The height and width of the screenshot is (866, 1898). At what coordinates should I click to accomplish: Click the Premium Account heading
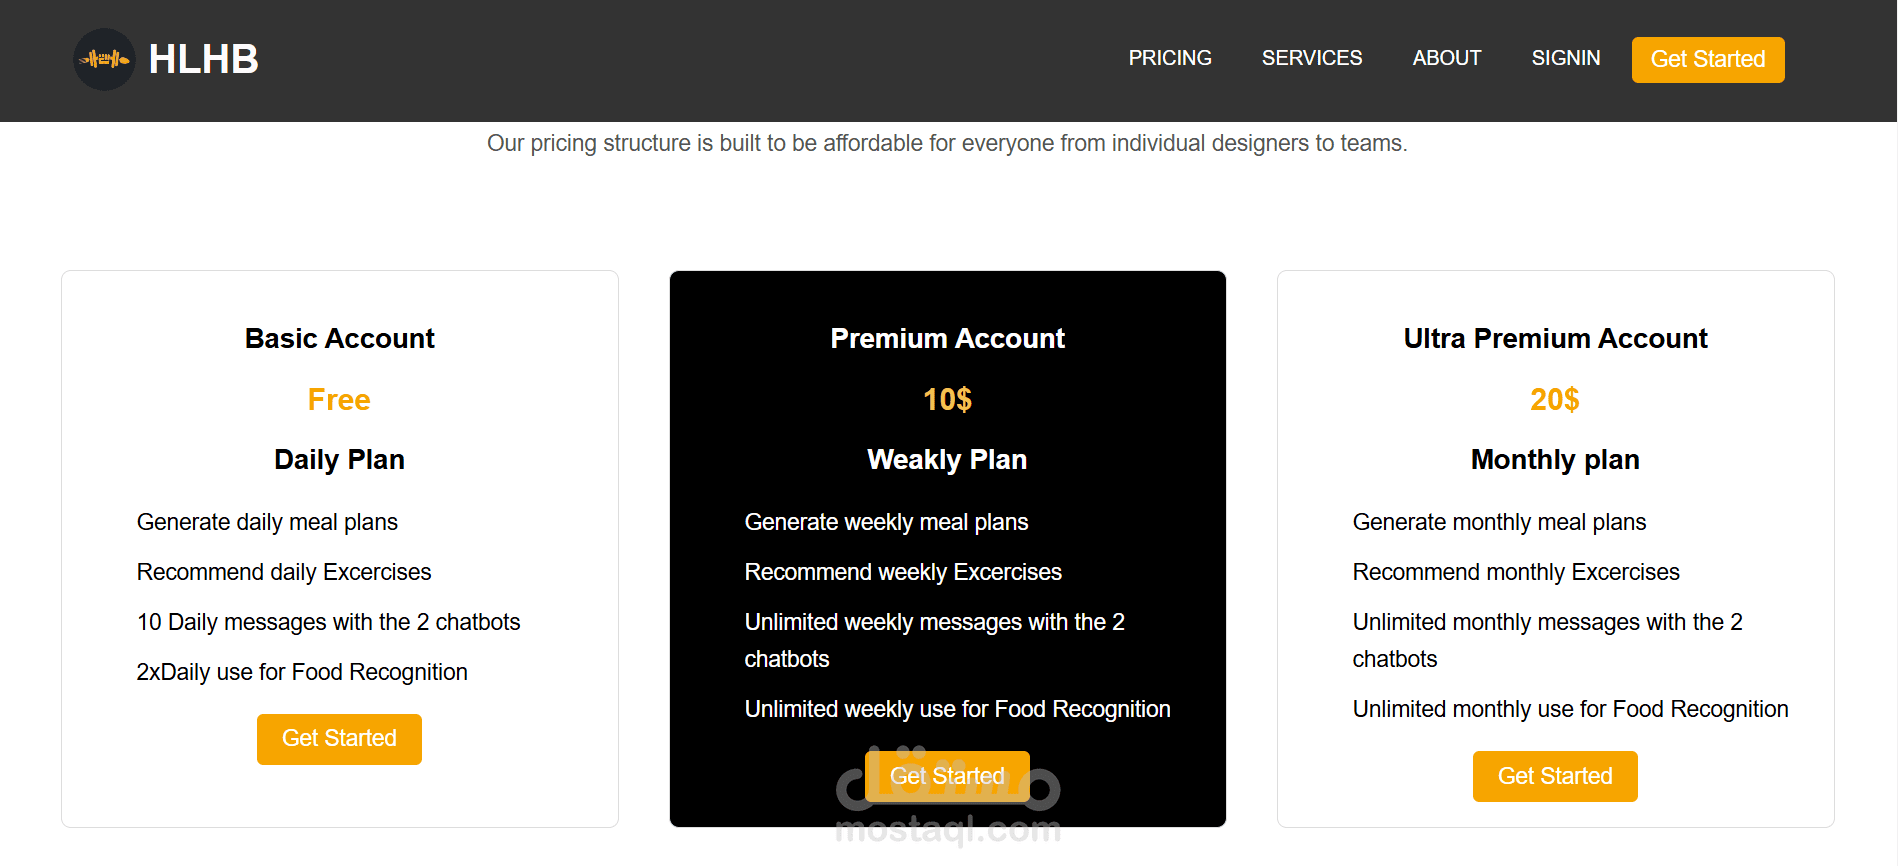[x=947, y=339]
